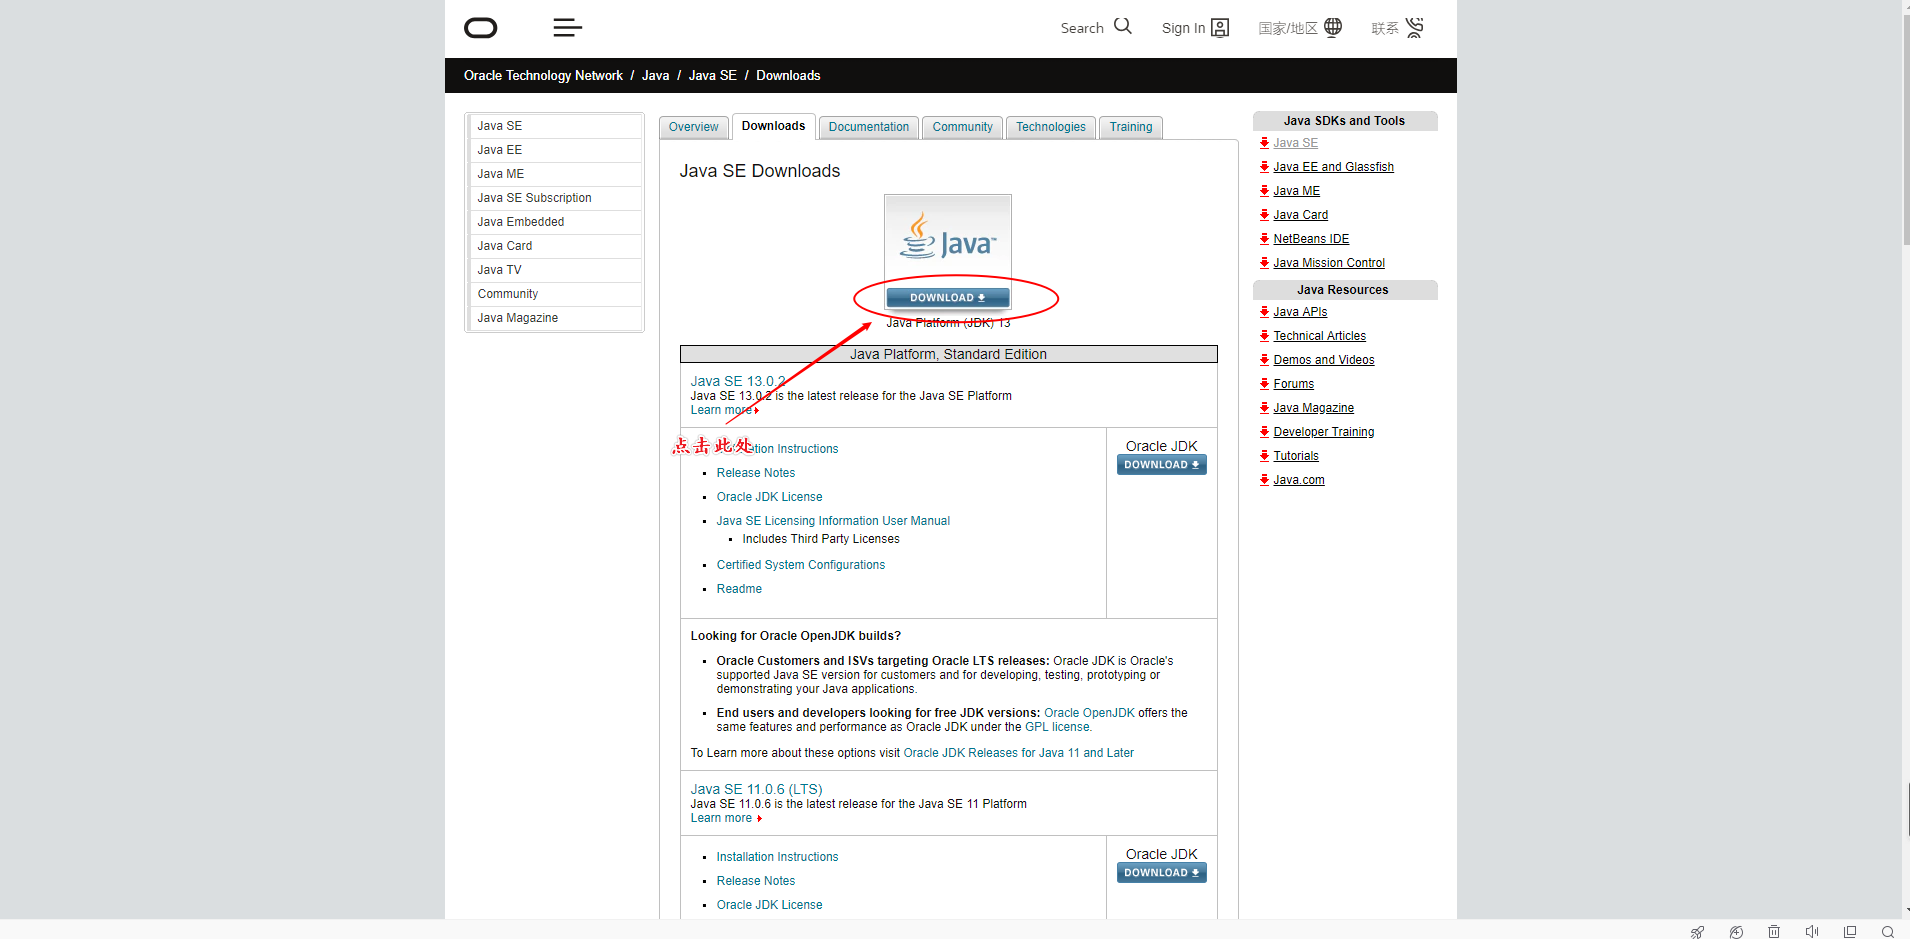Viewport: 1910px width, 939px height.
Task: Open Community in the left navigation menu
Action: click(x=555, y=294)
